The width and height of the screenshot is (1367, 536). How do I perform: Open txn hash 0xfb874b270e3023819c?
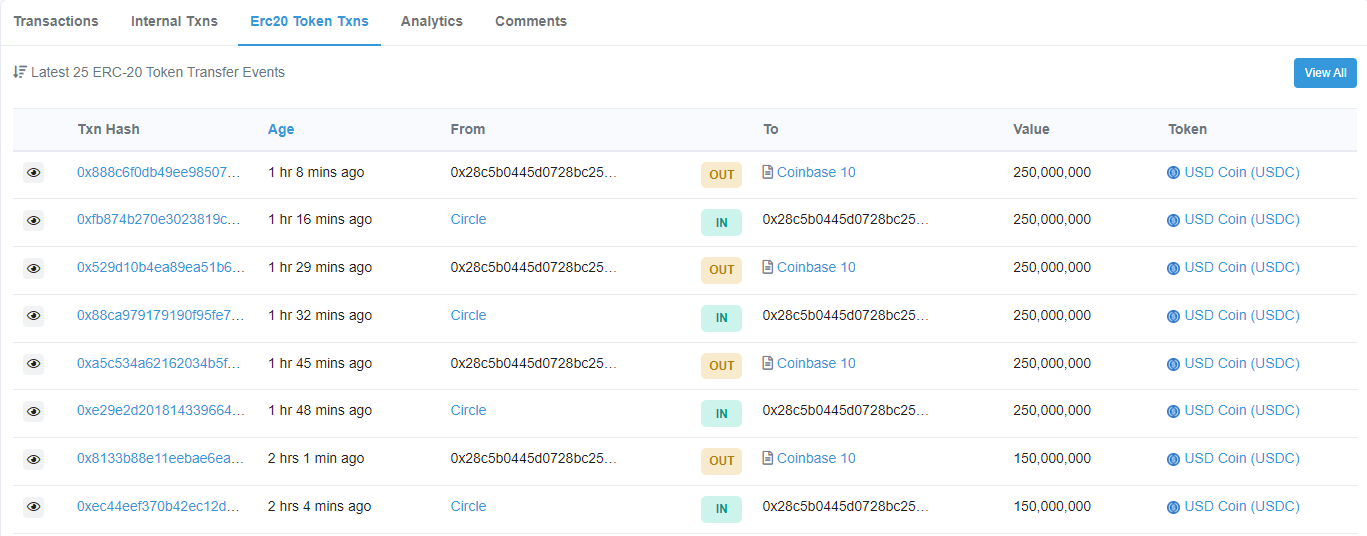tap(159, 219)
